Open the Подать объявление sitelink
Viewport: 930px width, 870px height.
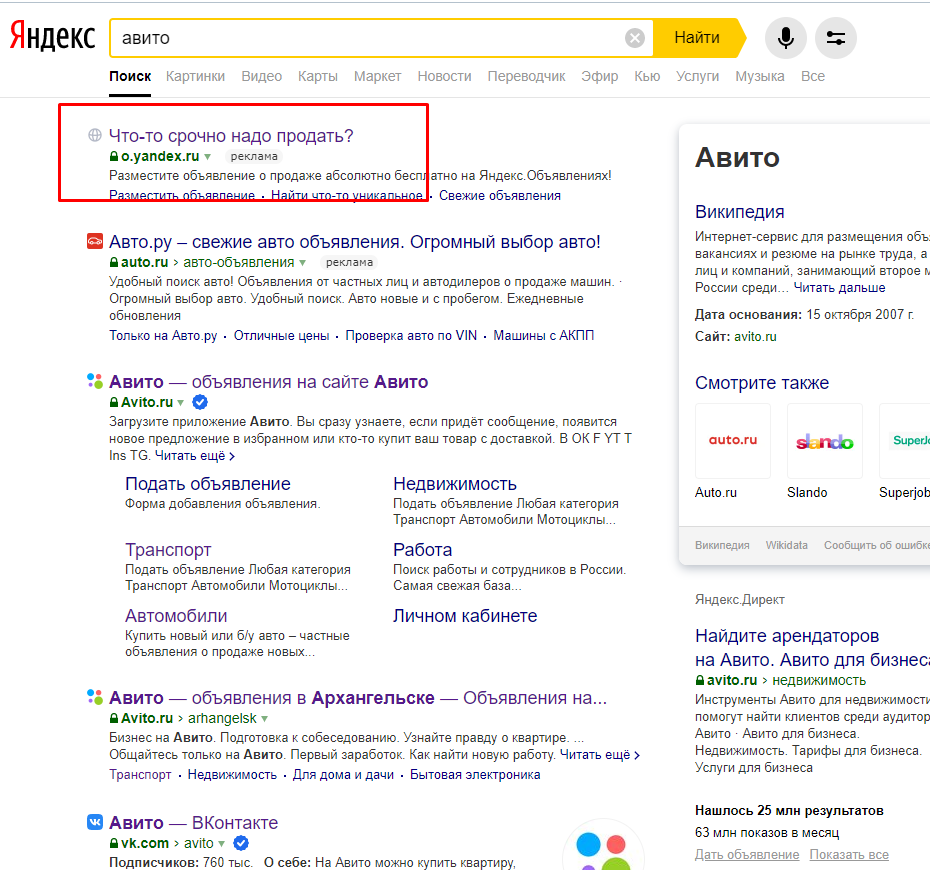(208, 484)
